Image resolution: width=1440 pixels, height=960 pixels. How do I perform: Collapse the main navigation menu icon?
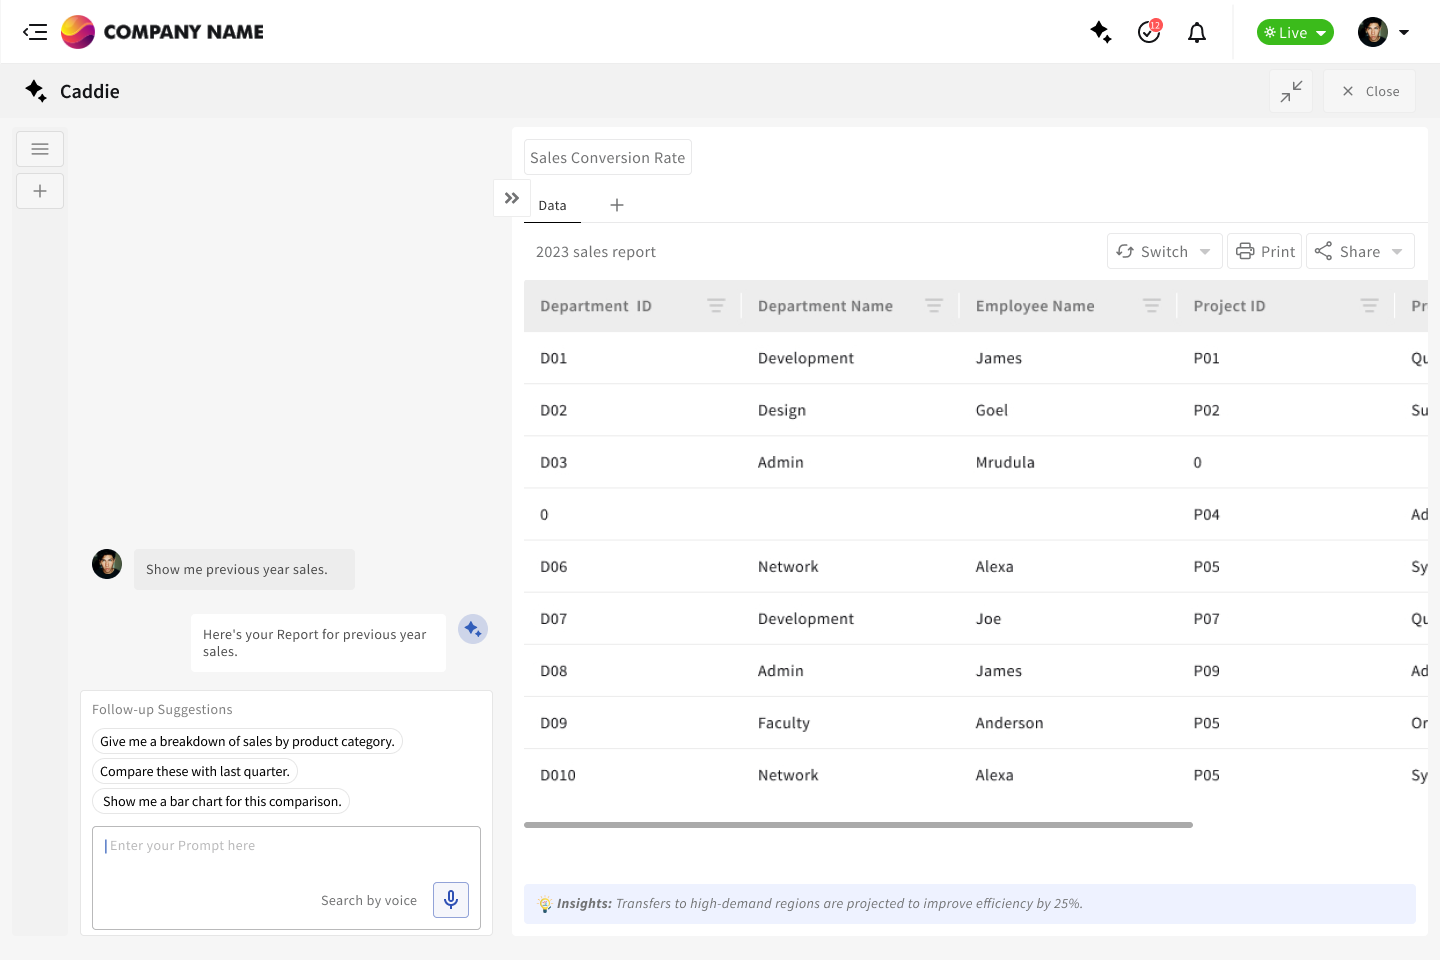pyautogui.click(x=35, y=32)
